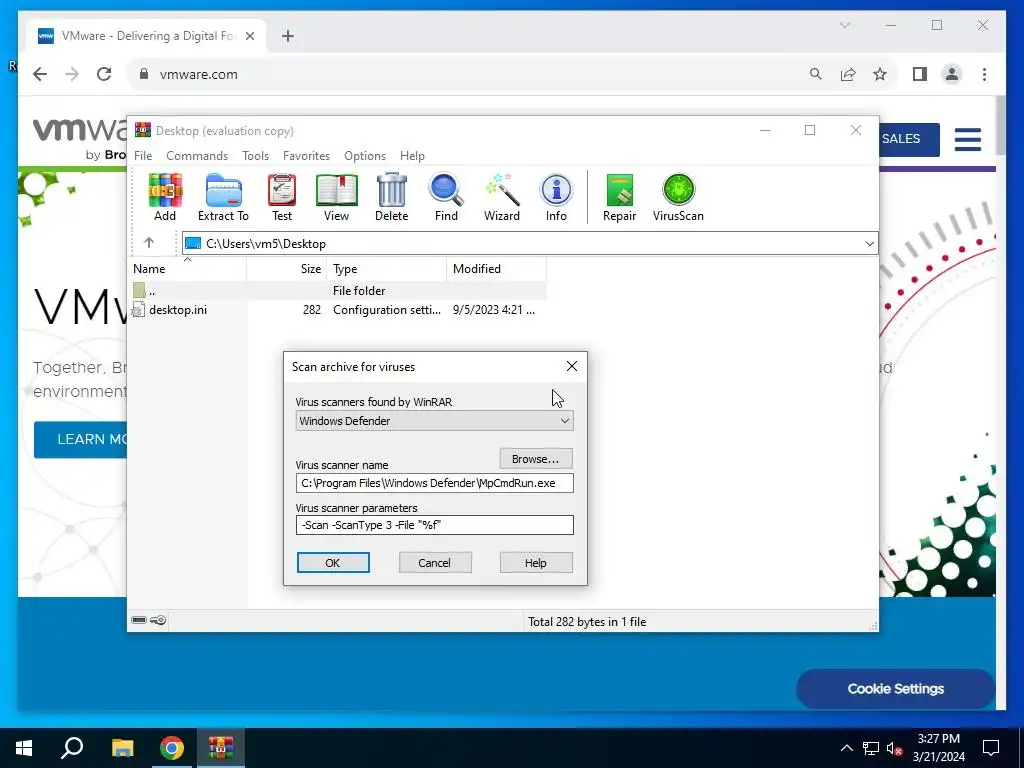Open the Favorites menu
This screenshot has width=1024, height=768.
[x=306, y=155]
